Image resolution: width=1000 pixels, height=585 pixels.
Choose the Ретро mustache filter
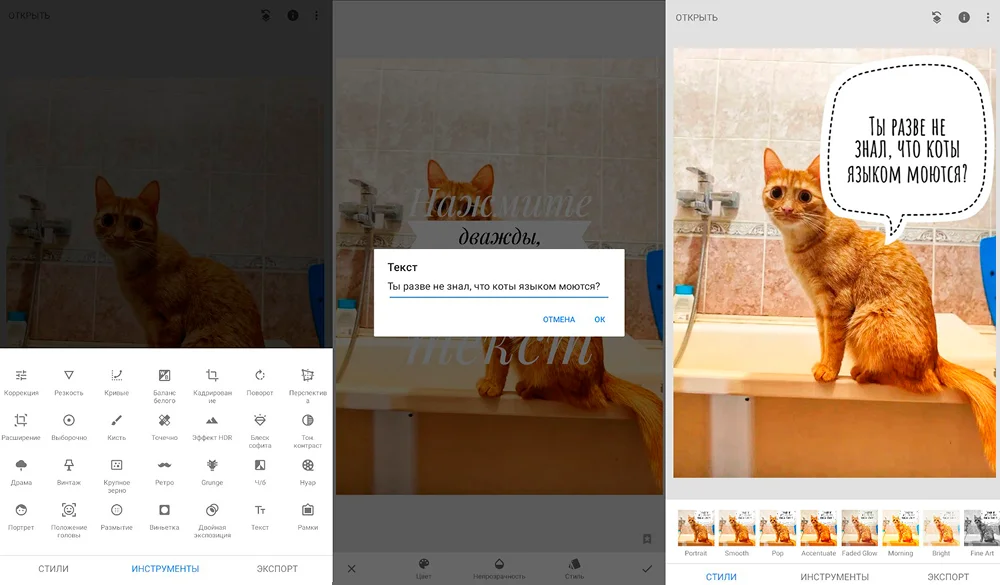tap(164, 465)
